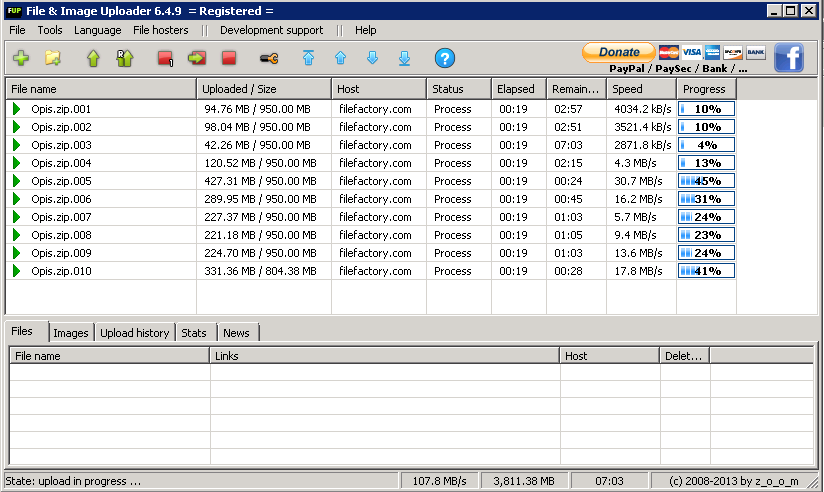
Task: Open the Language menu
Action: 98,30
